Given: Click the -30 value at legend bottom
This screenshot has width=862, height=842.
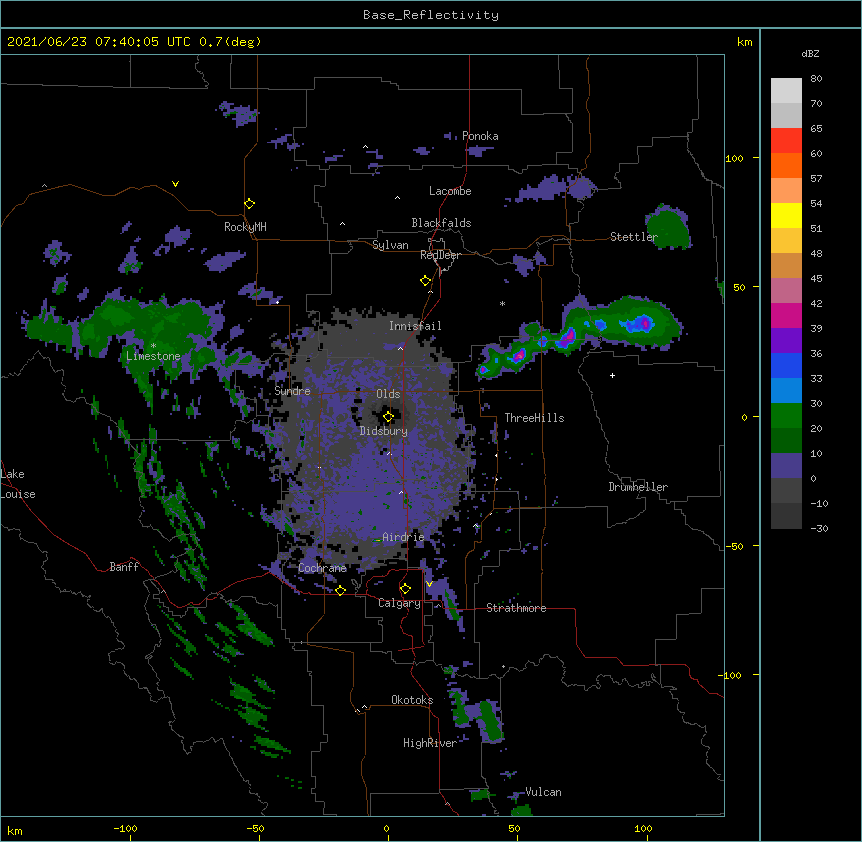Looking at the screenshot, I should tap(819, 528).
